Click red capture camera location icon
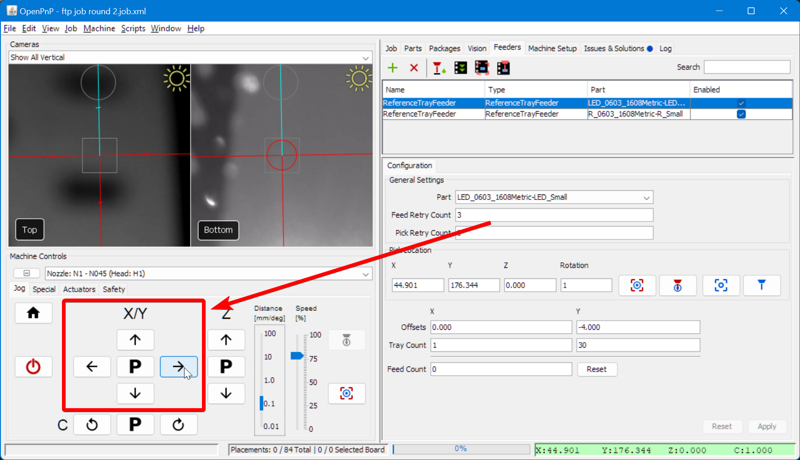The image size is (800, 460). [x=636, y=285]
